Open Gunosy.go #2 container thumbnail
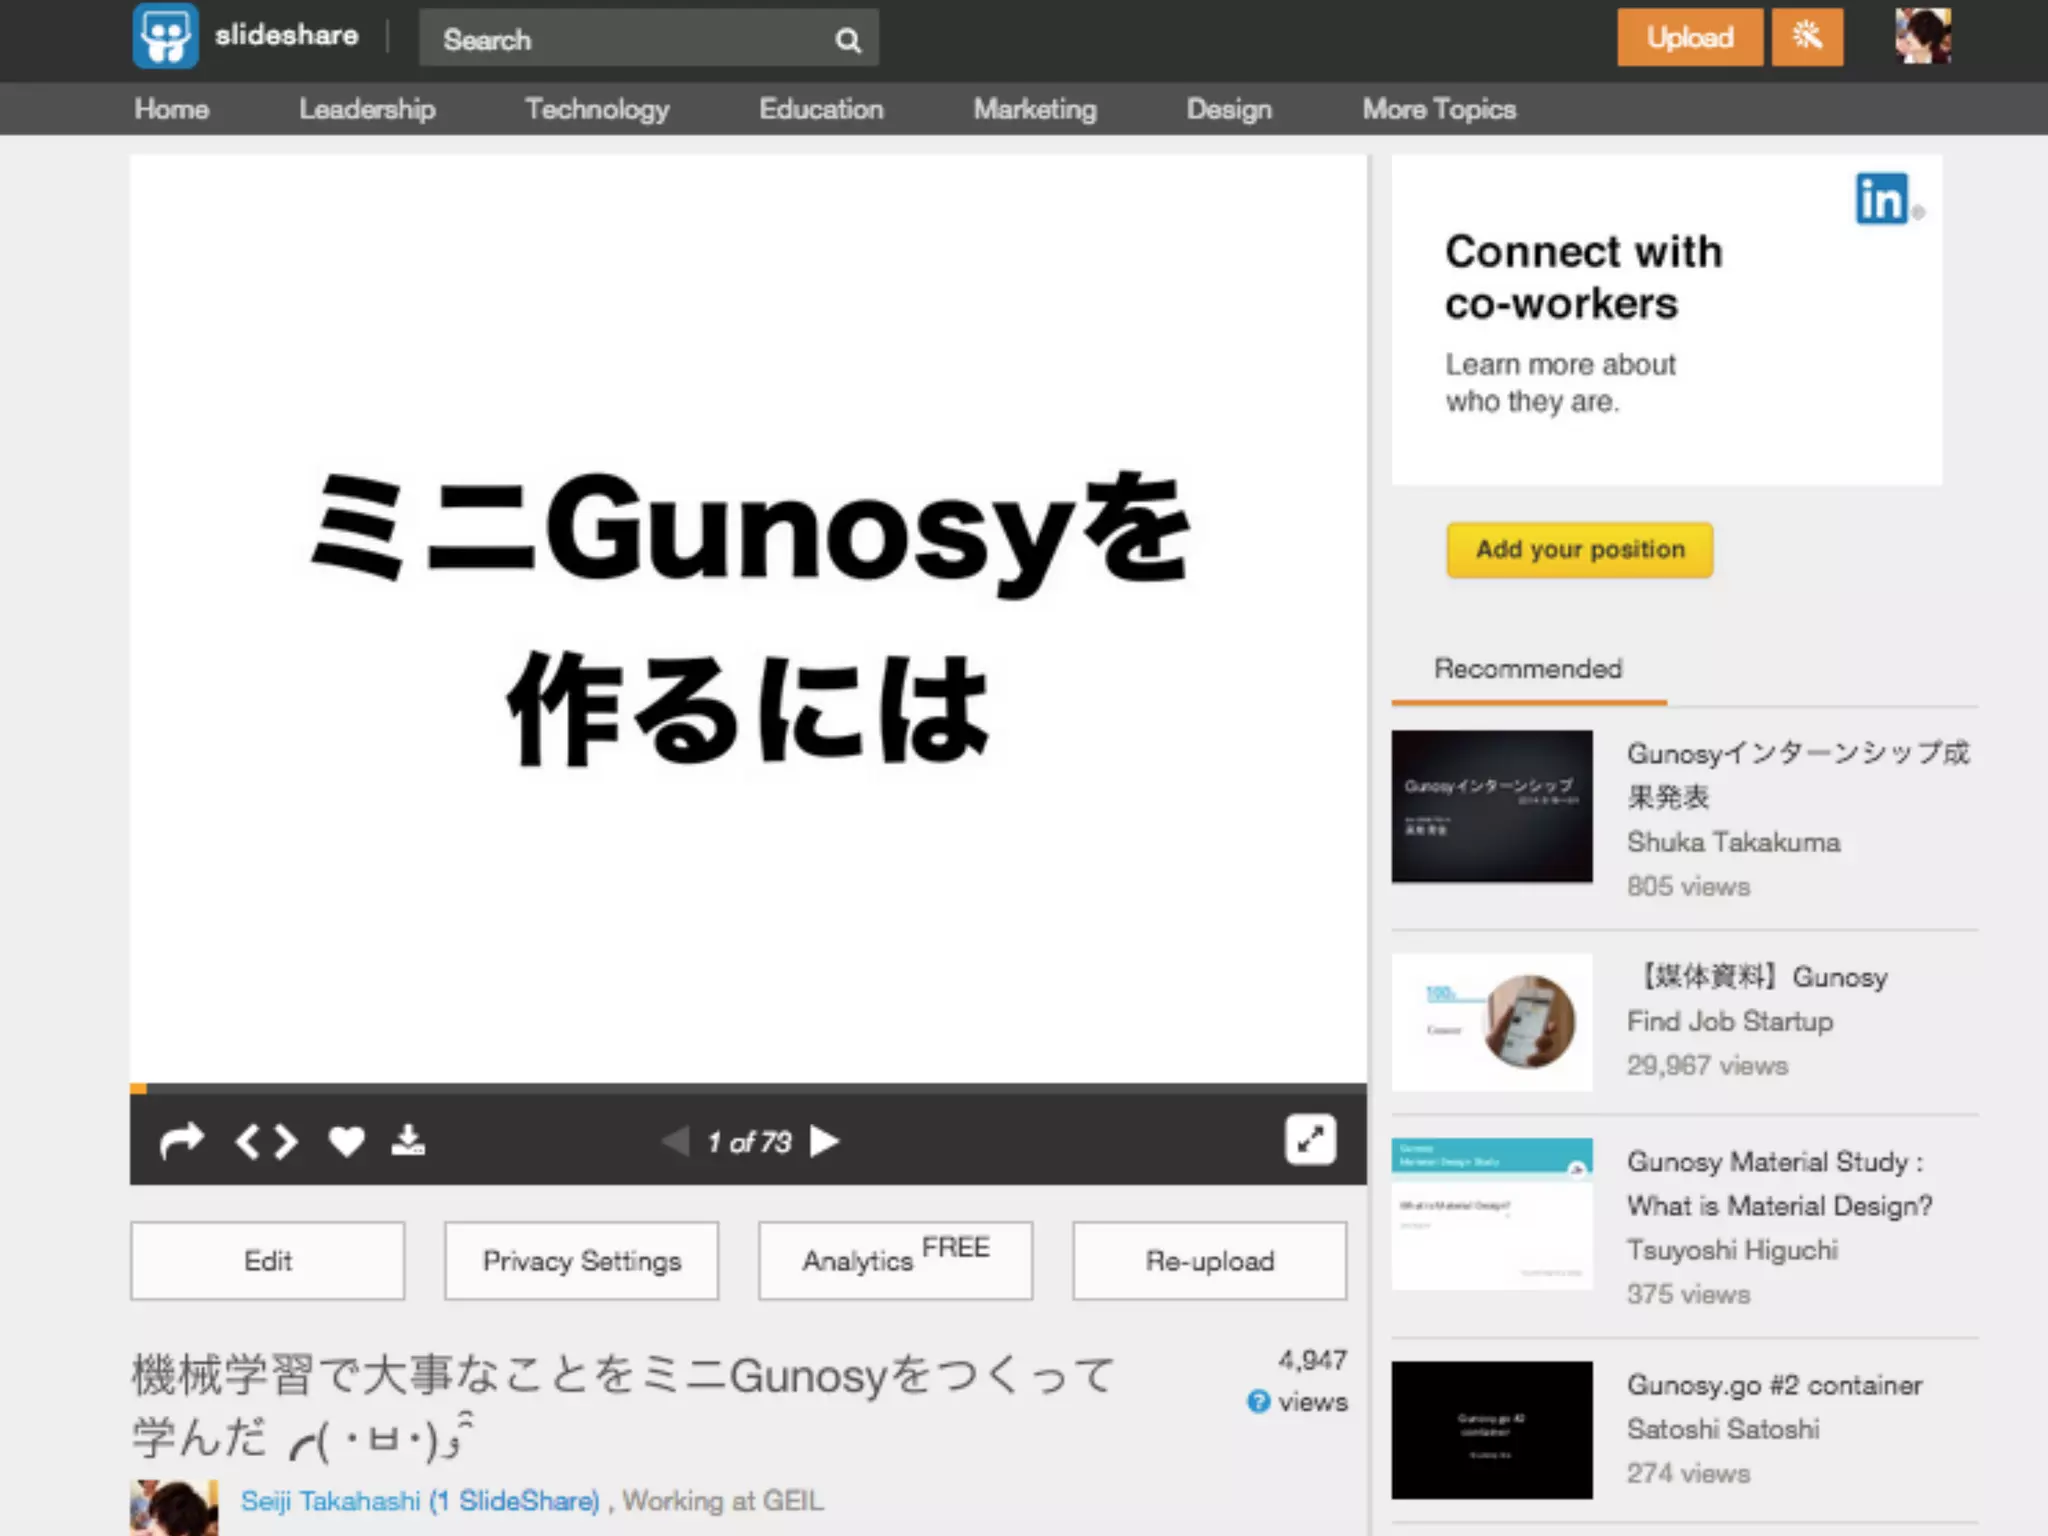Viewport: 2048px width, 1536px height. tap(1491, 1429)
